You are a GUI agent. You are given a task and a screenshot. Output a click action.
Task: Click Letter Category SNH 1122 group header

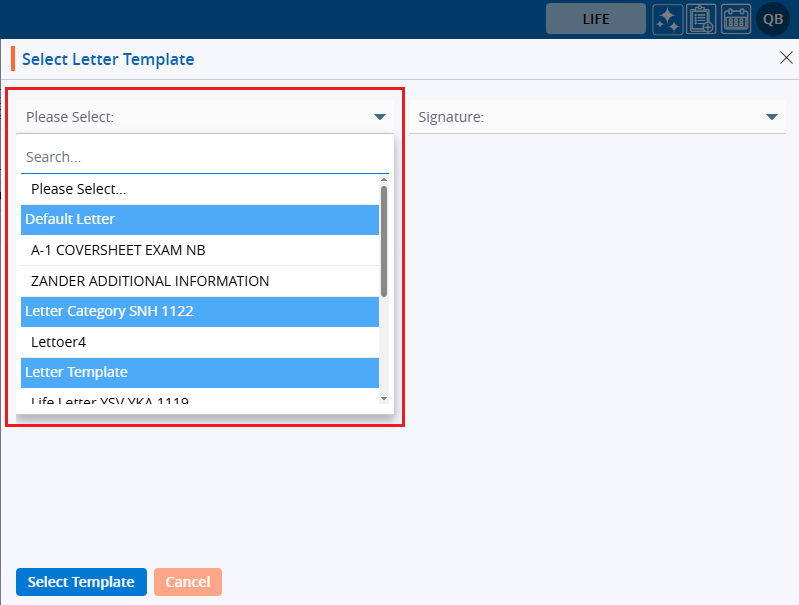point(109,311)
